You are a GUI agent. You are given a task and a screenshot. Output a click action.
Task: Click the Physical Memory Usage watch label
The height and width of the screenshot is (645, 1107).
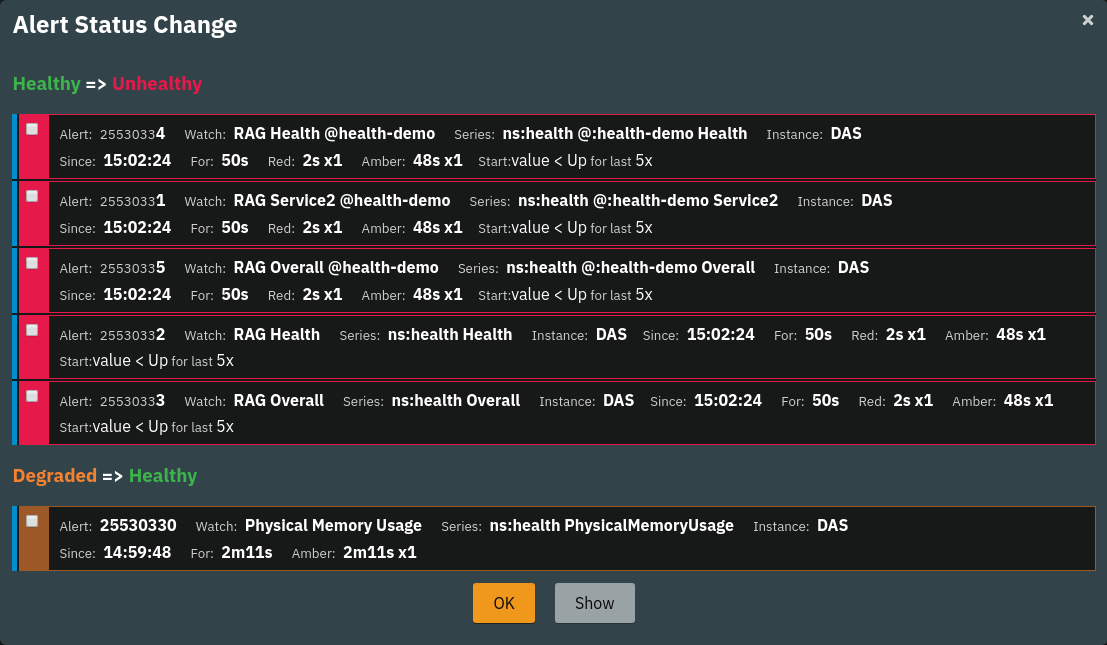point(333,525)
